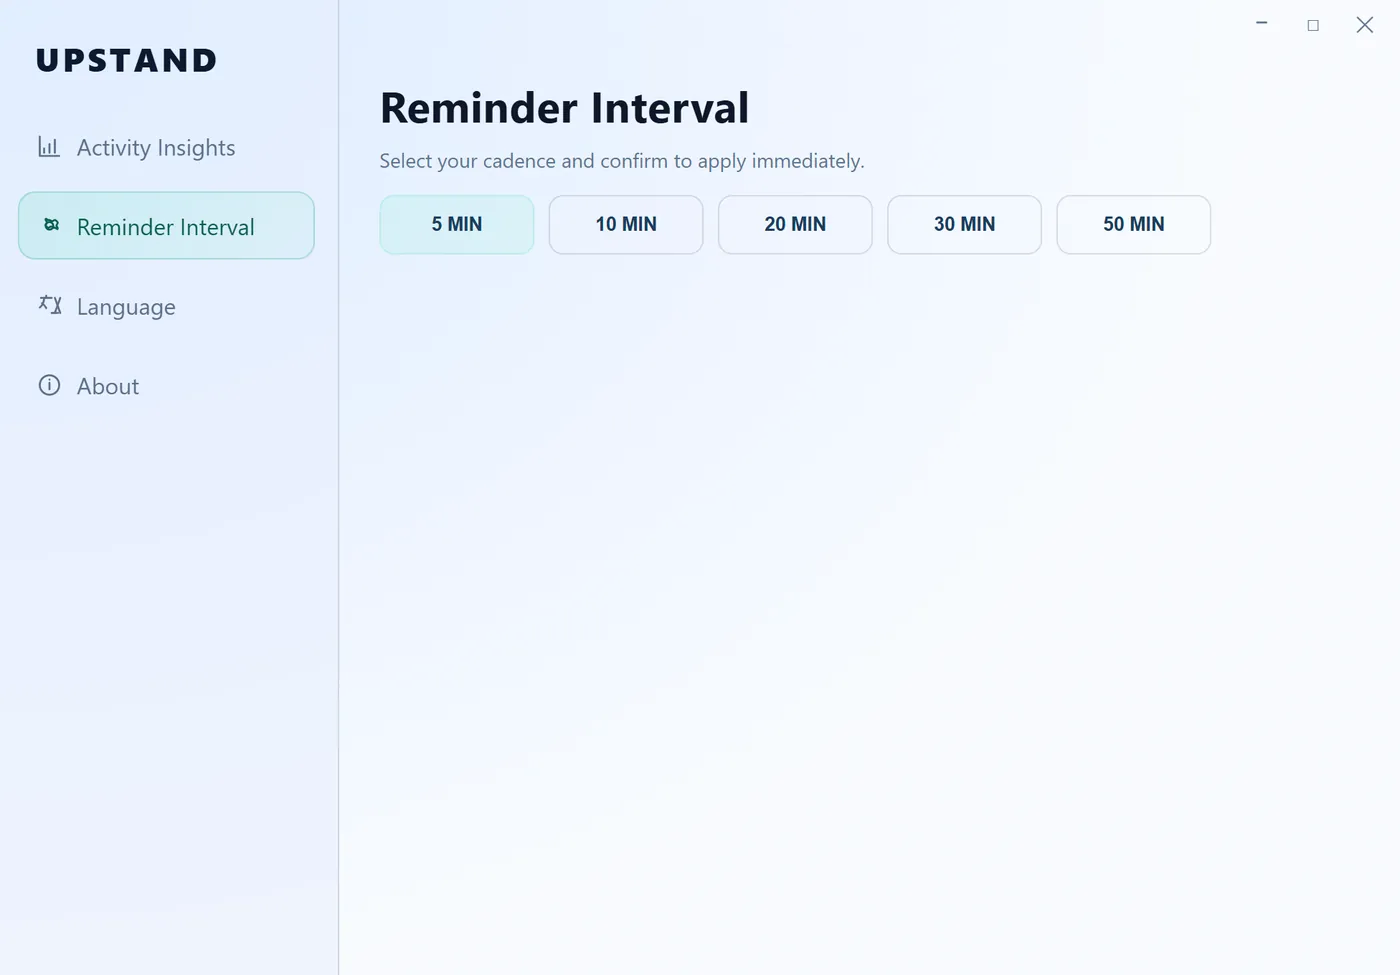
Task: Select the 10 MIN interval
Action: pos(626,224)
